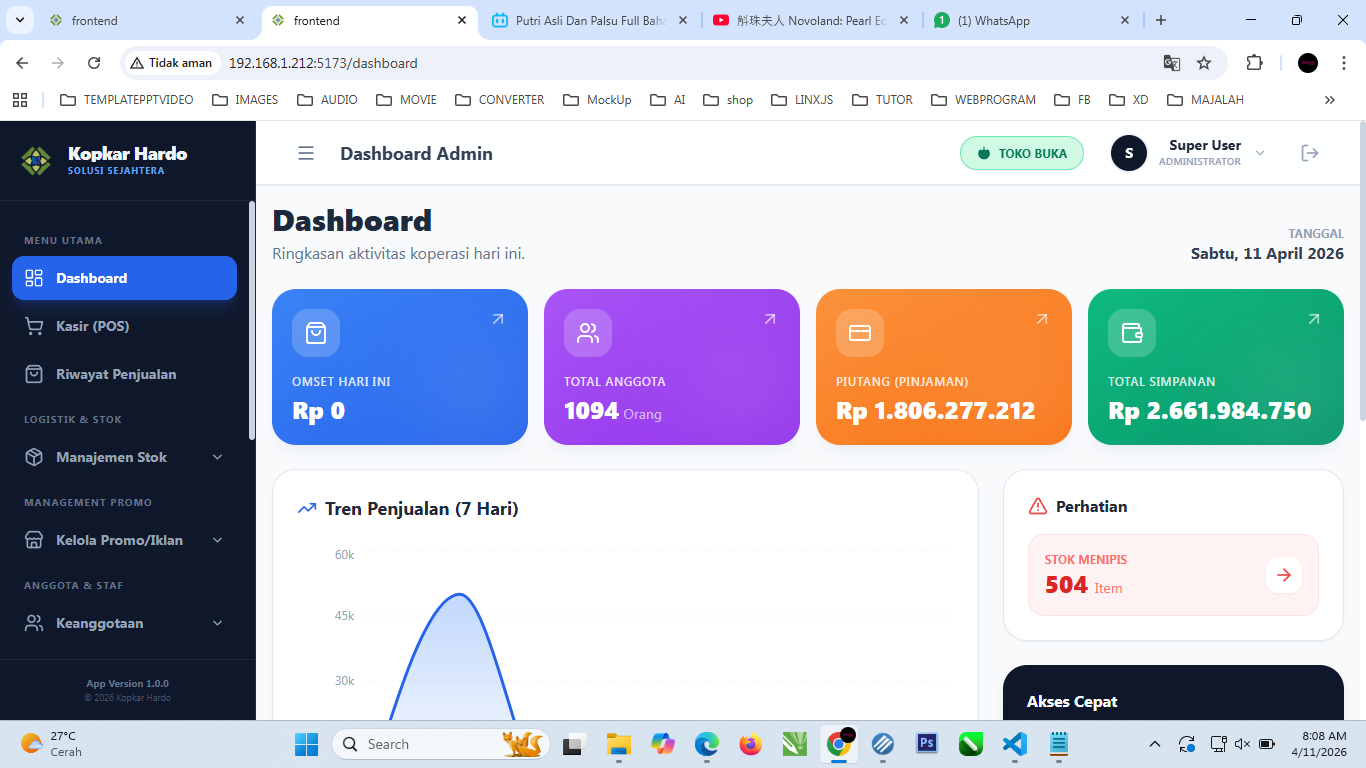The width and height of the screenshot is (1366, 768).
Task: Open arrow button on Stok Menipis alert
Action: coord(1284,575)
